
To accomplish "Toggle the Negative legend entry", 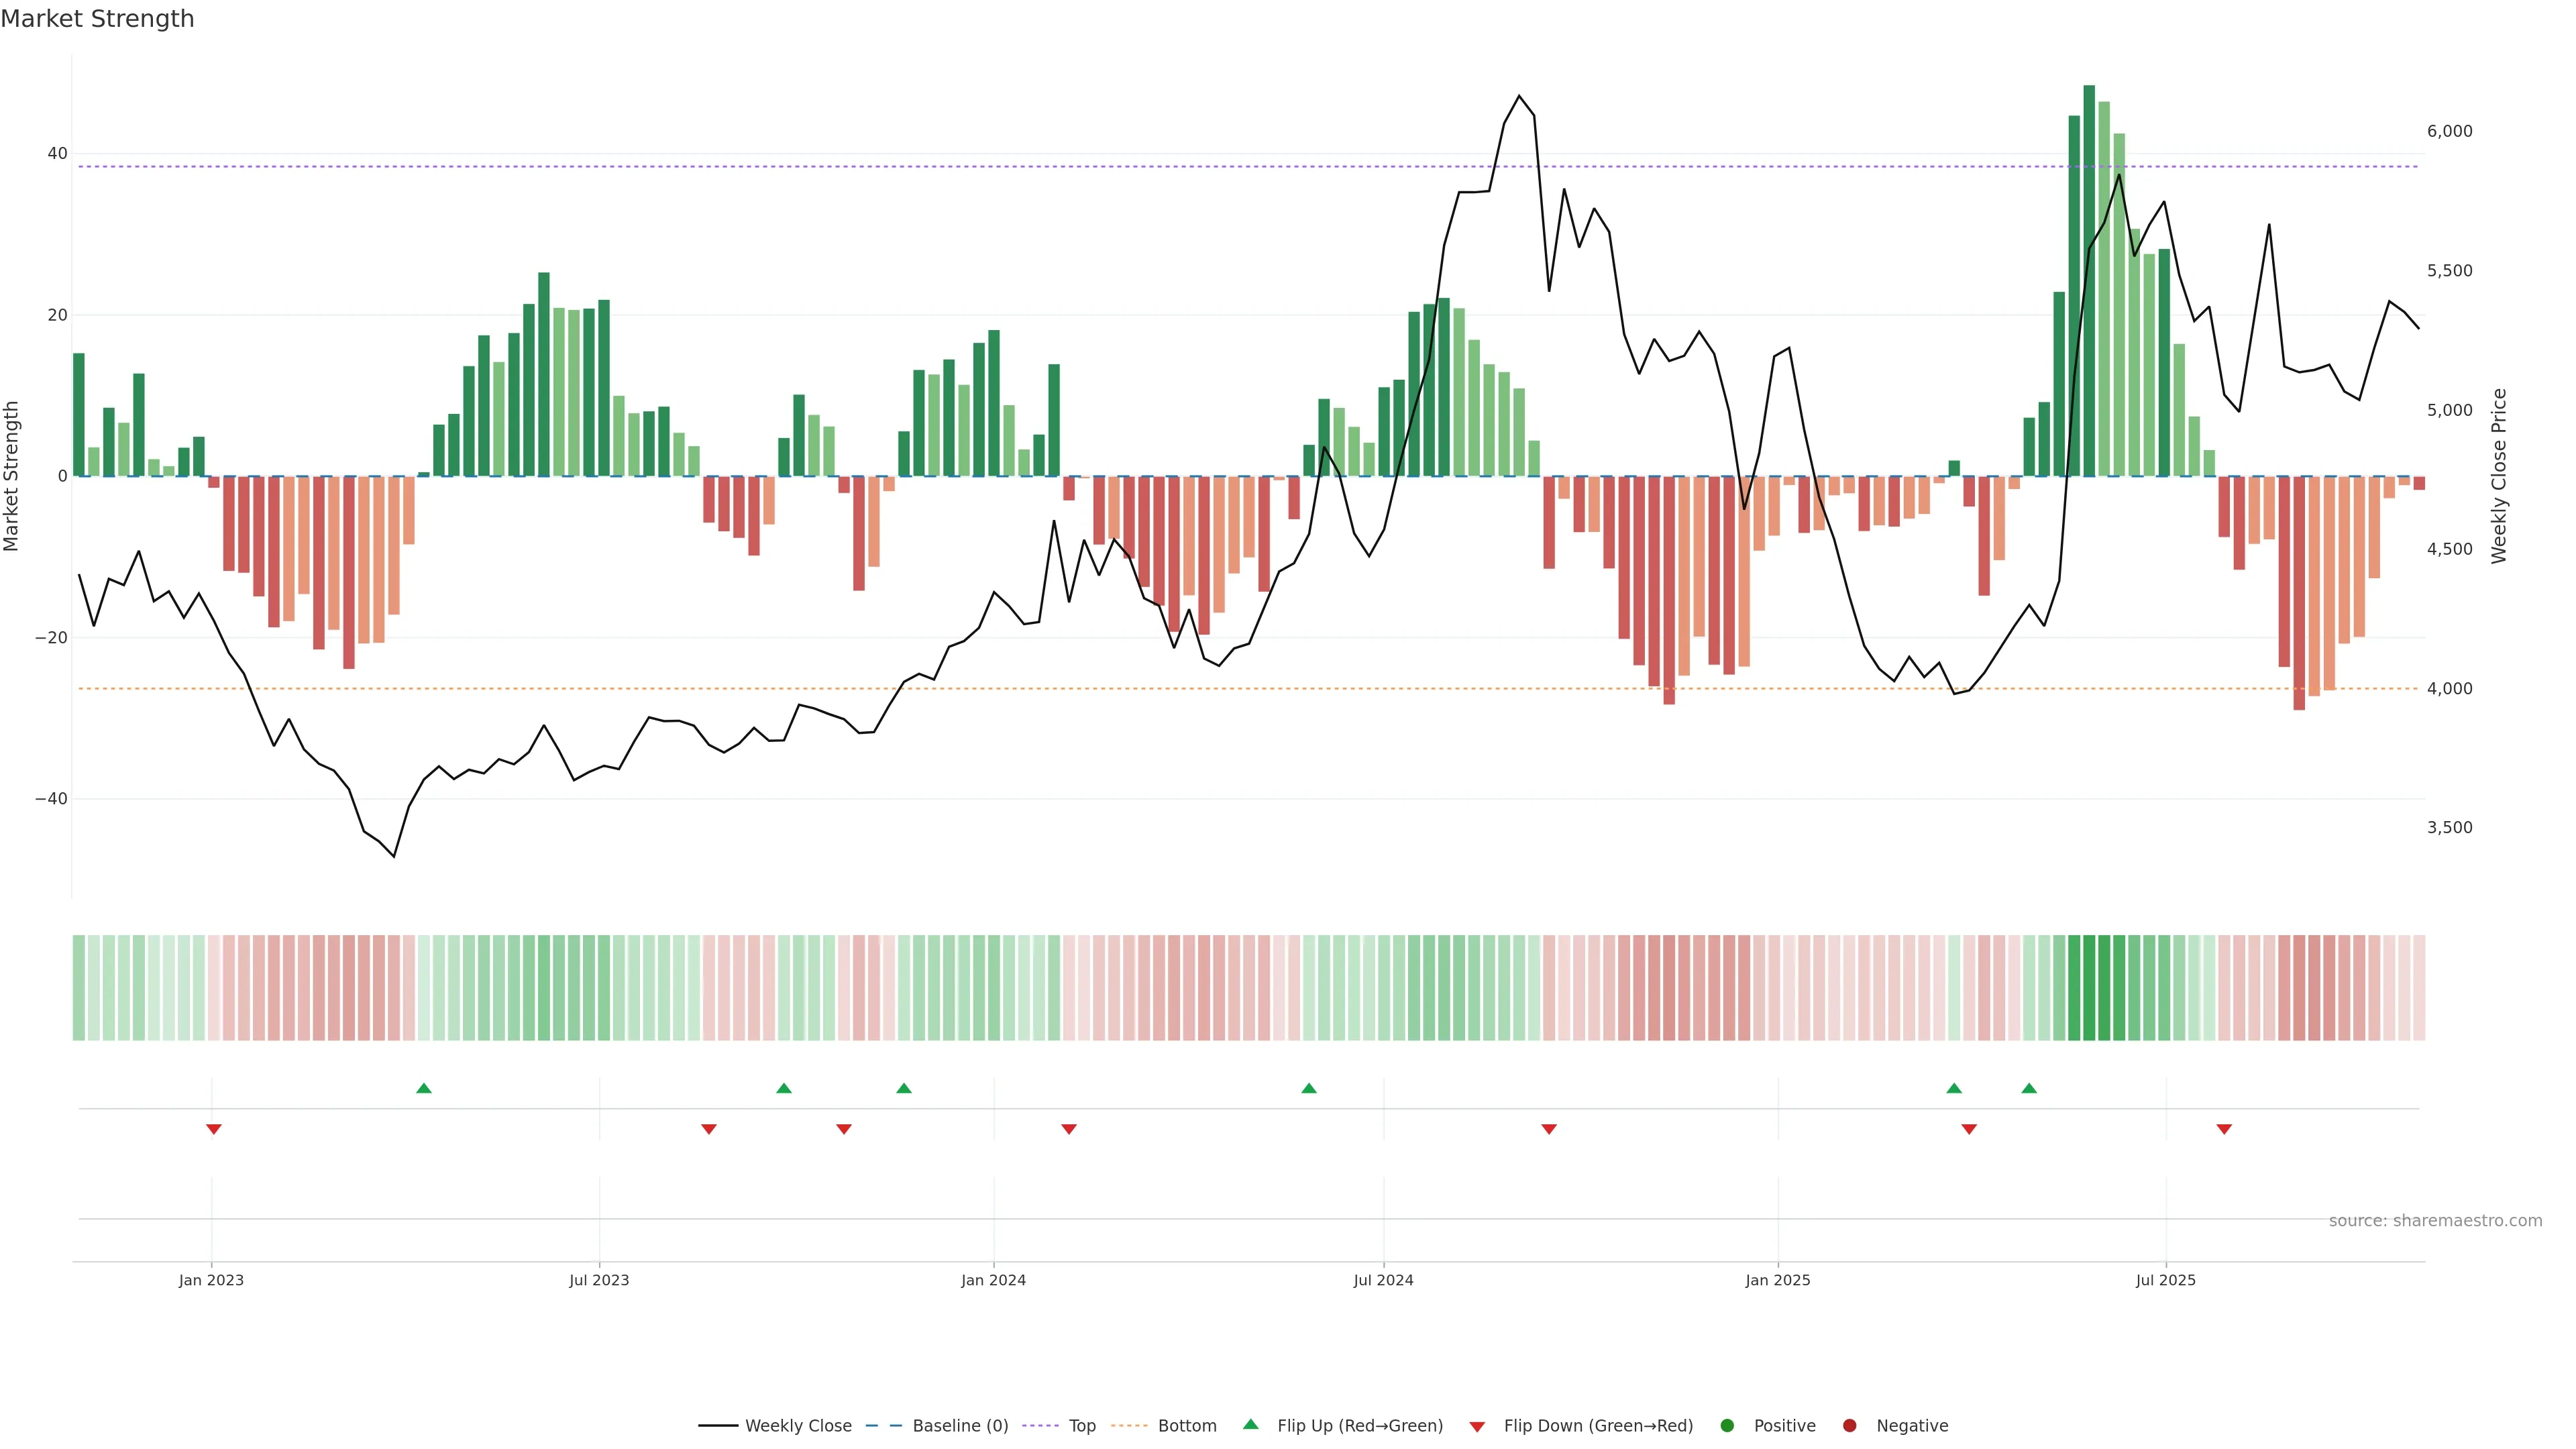I will pyautogui.click(x=1911, y=1426).
